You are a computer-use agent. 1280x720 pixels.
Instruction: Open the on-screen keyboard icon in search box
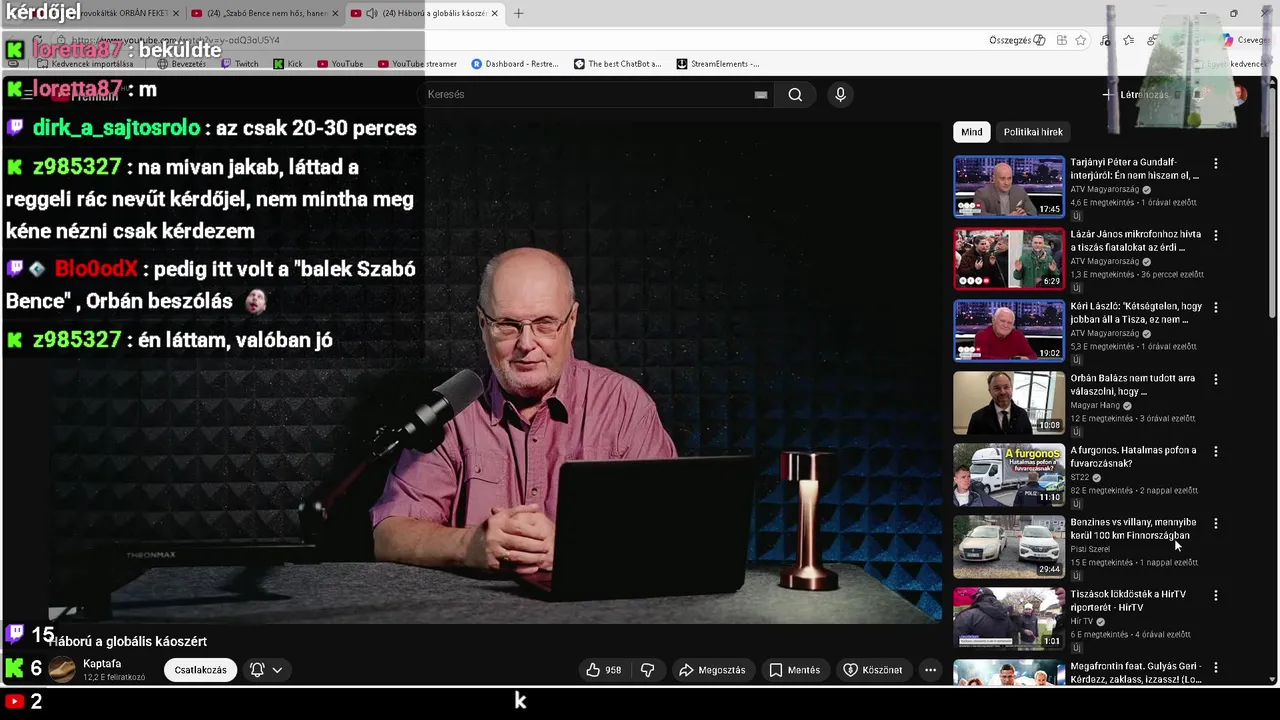coord(761,95)
